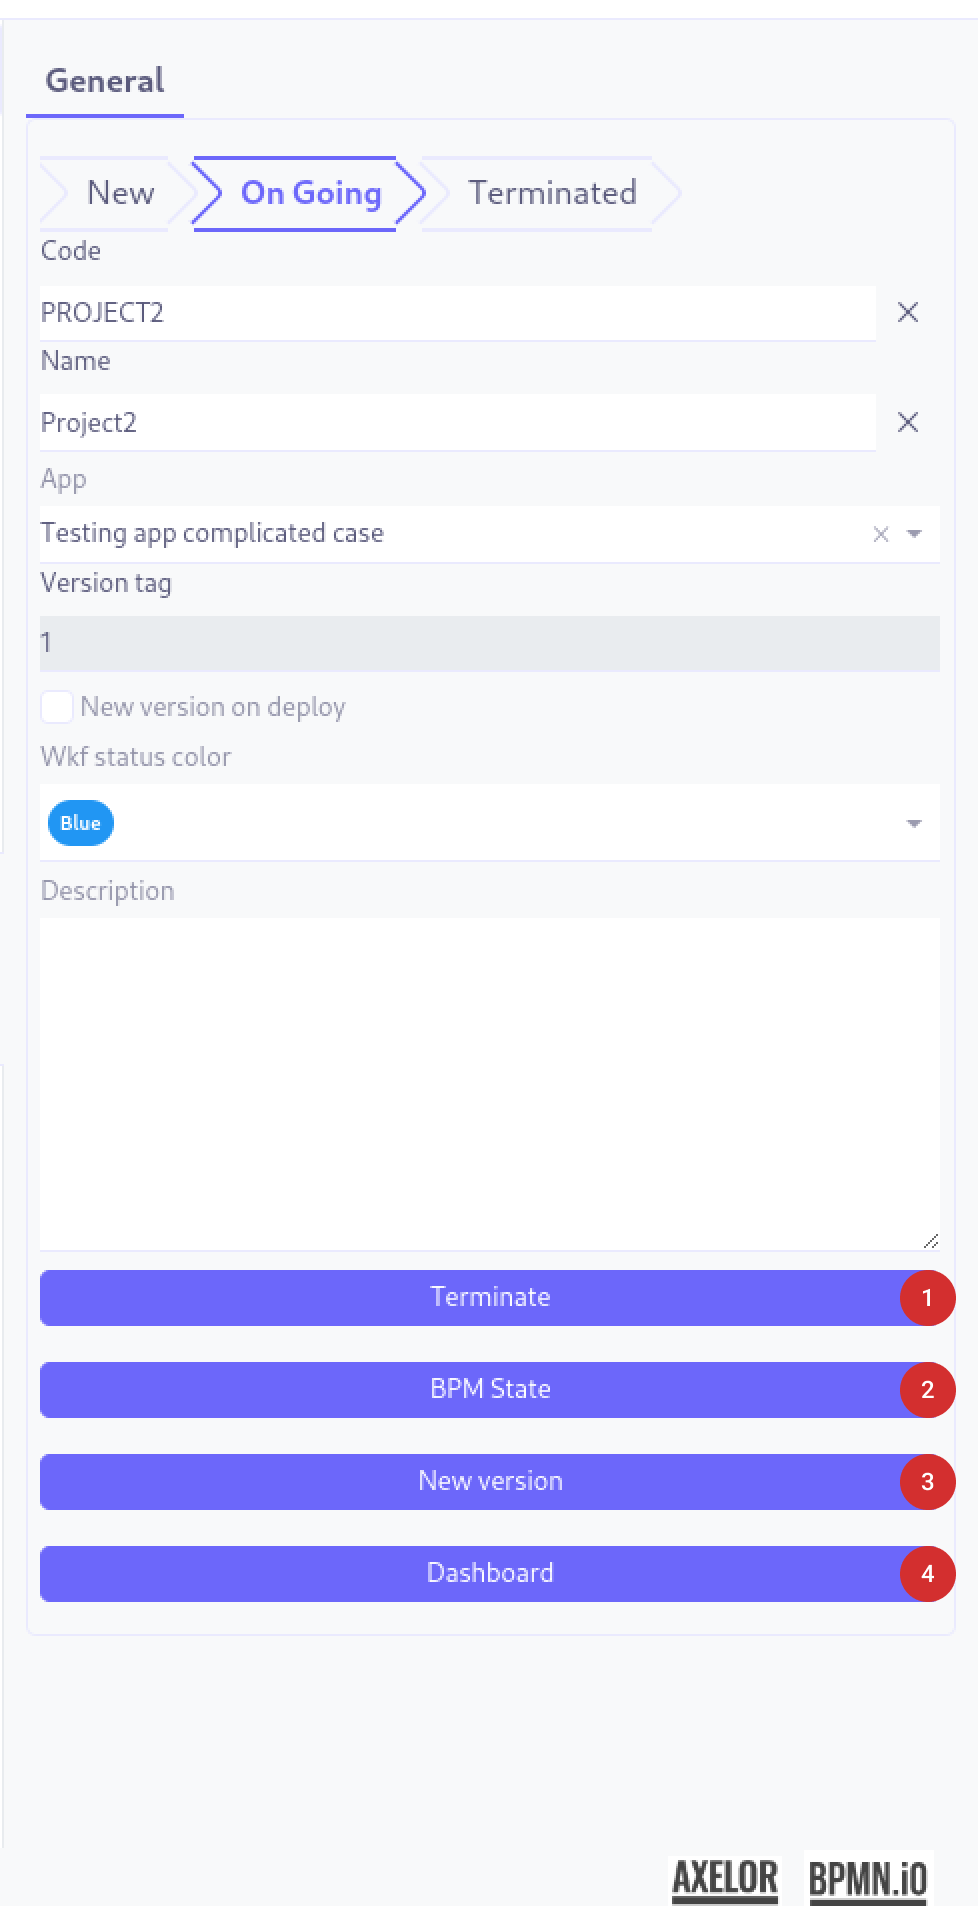Click the AXELOR logo

pos(725,1878)
